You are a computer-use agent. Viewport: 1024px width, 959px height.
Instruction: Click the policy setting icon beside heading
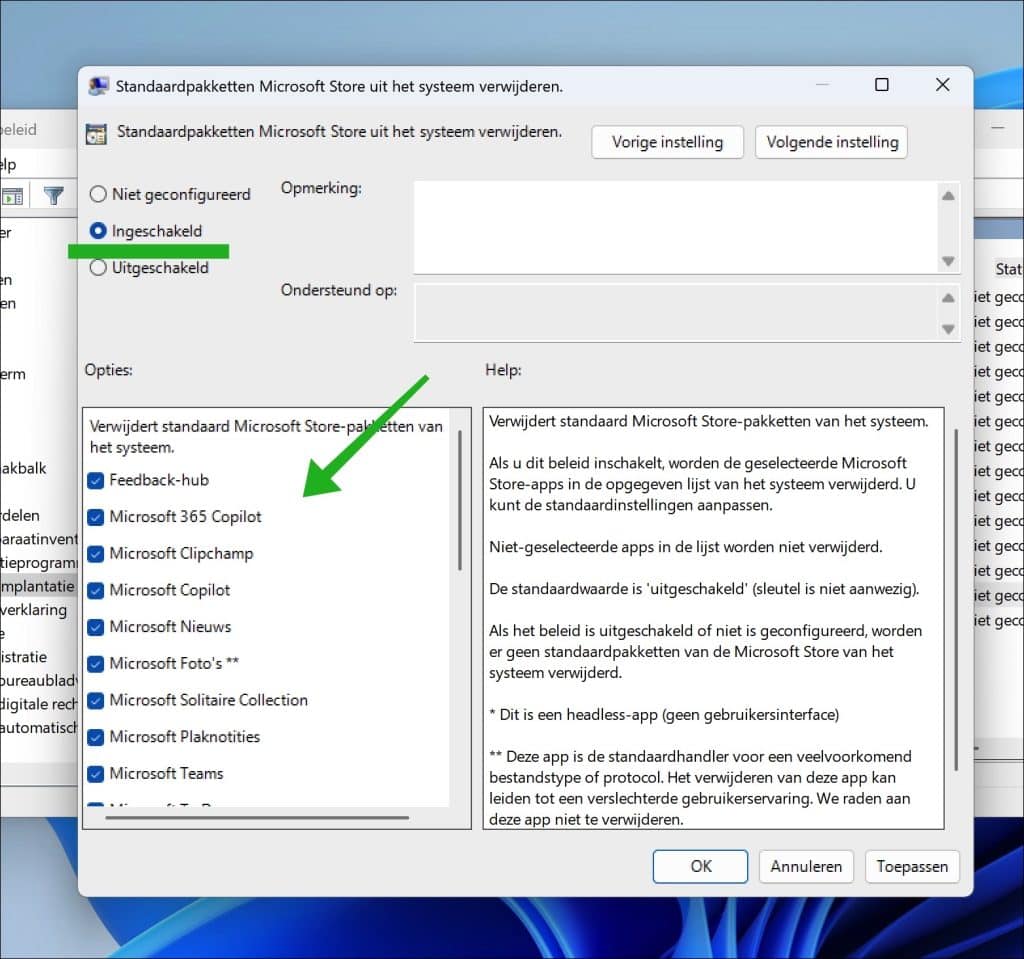tap(97, 133)
